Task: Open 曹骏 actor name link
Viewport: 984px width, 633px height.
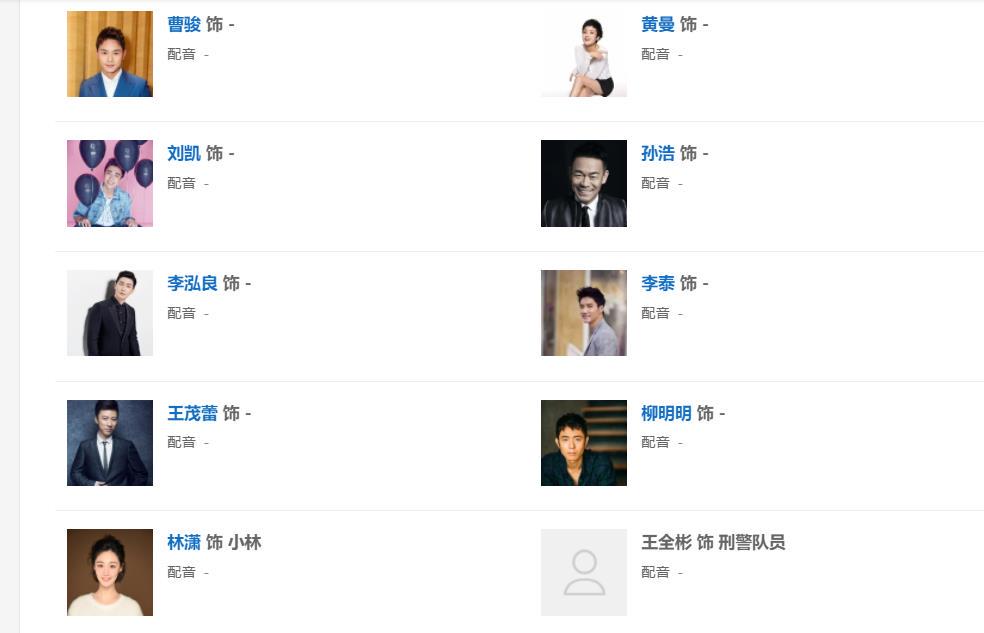Action: coord(184,24)
